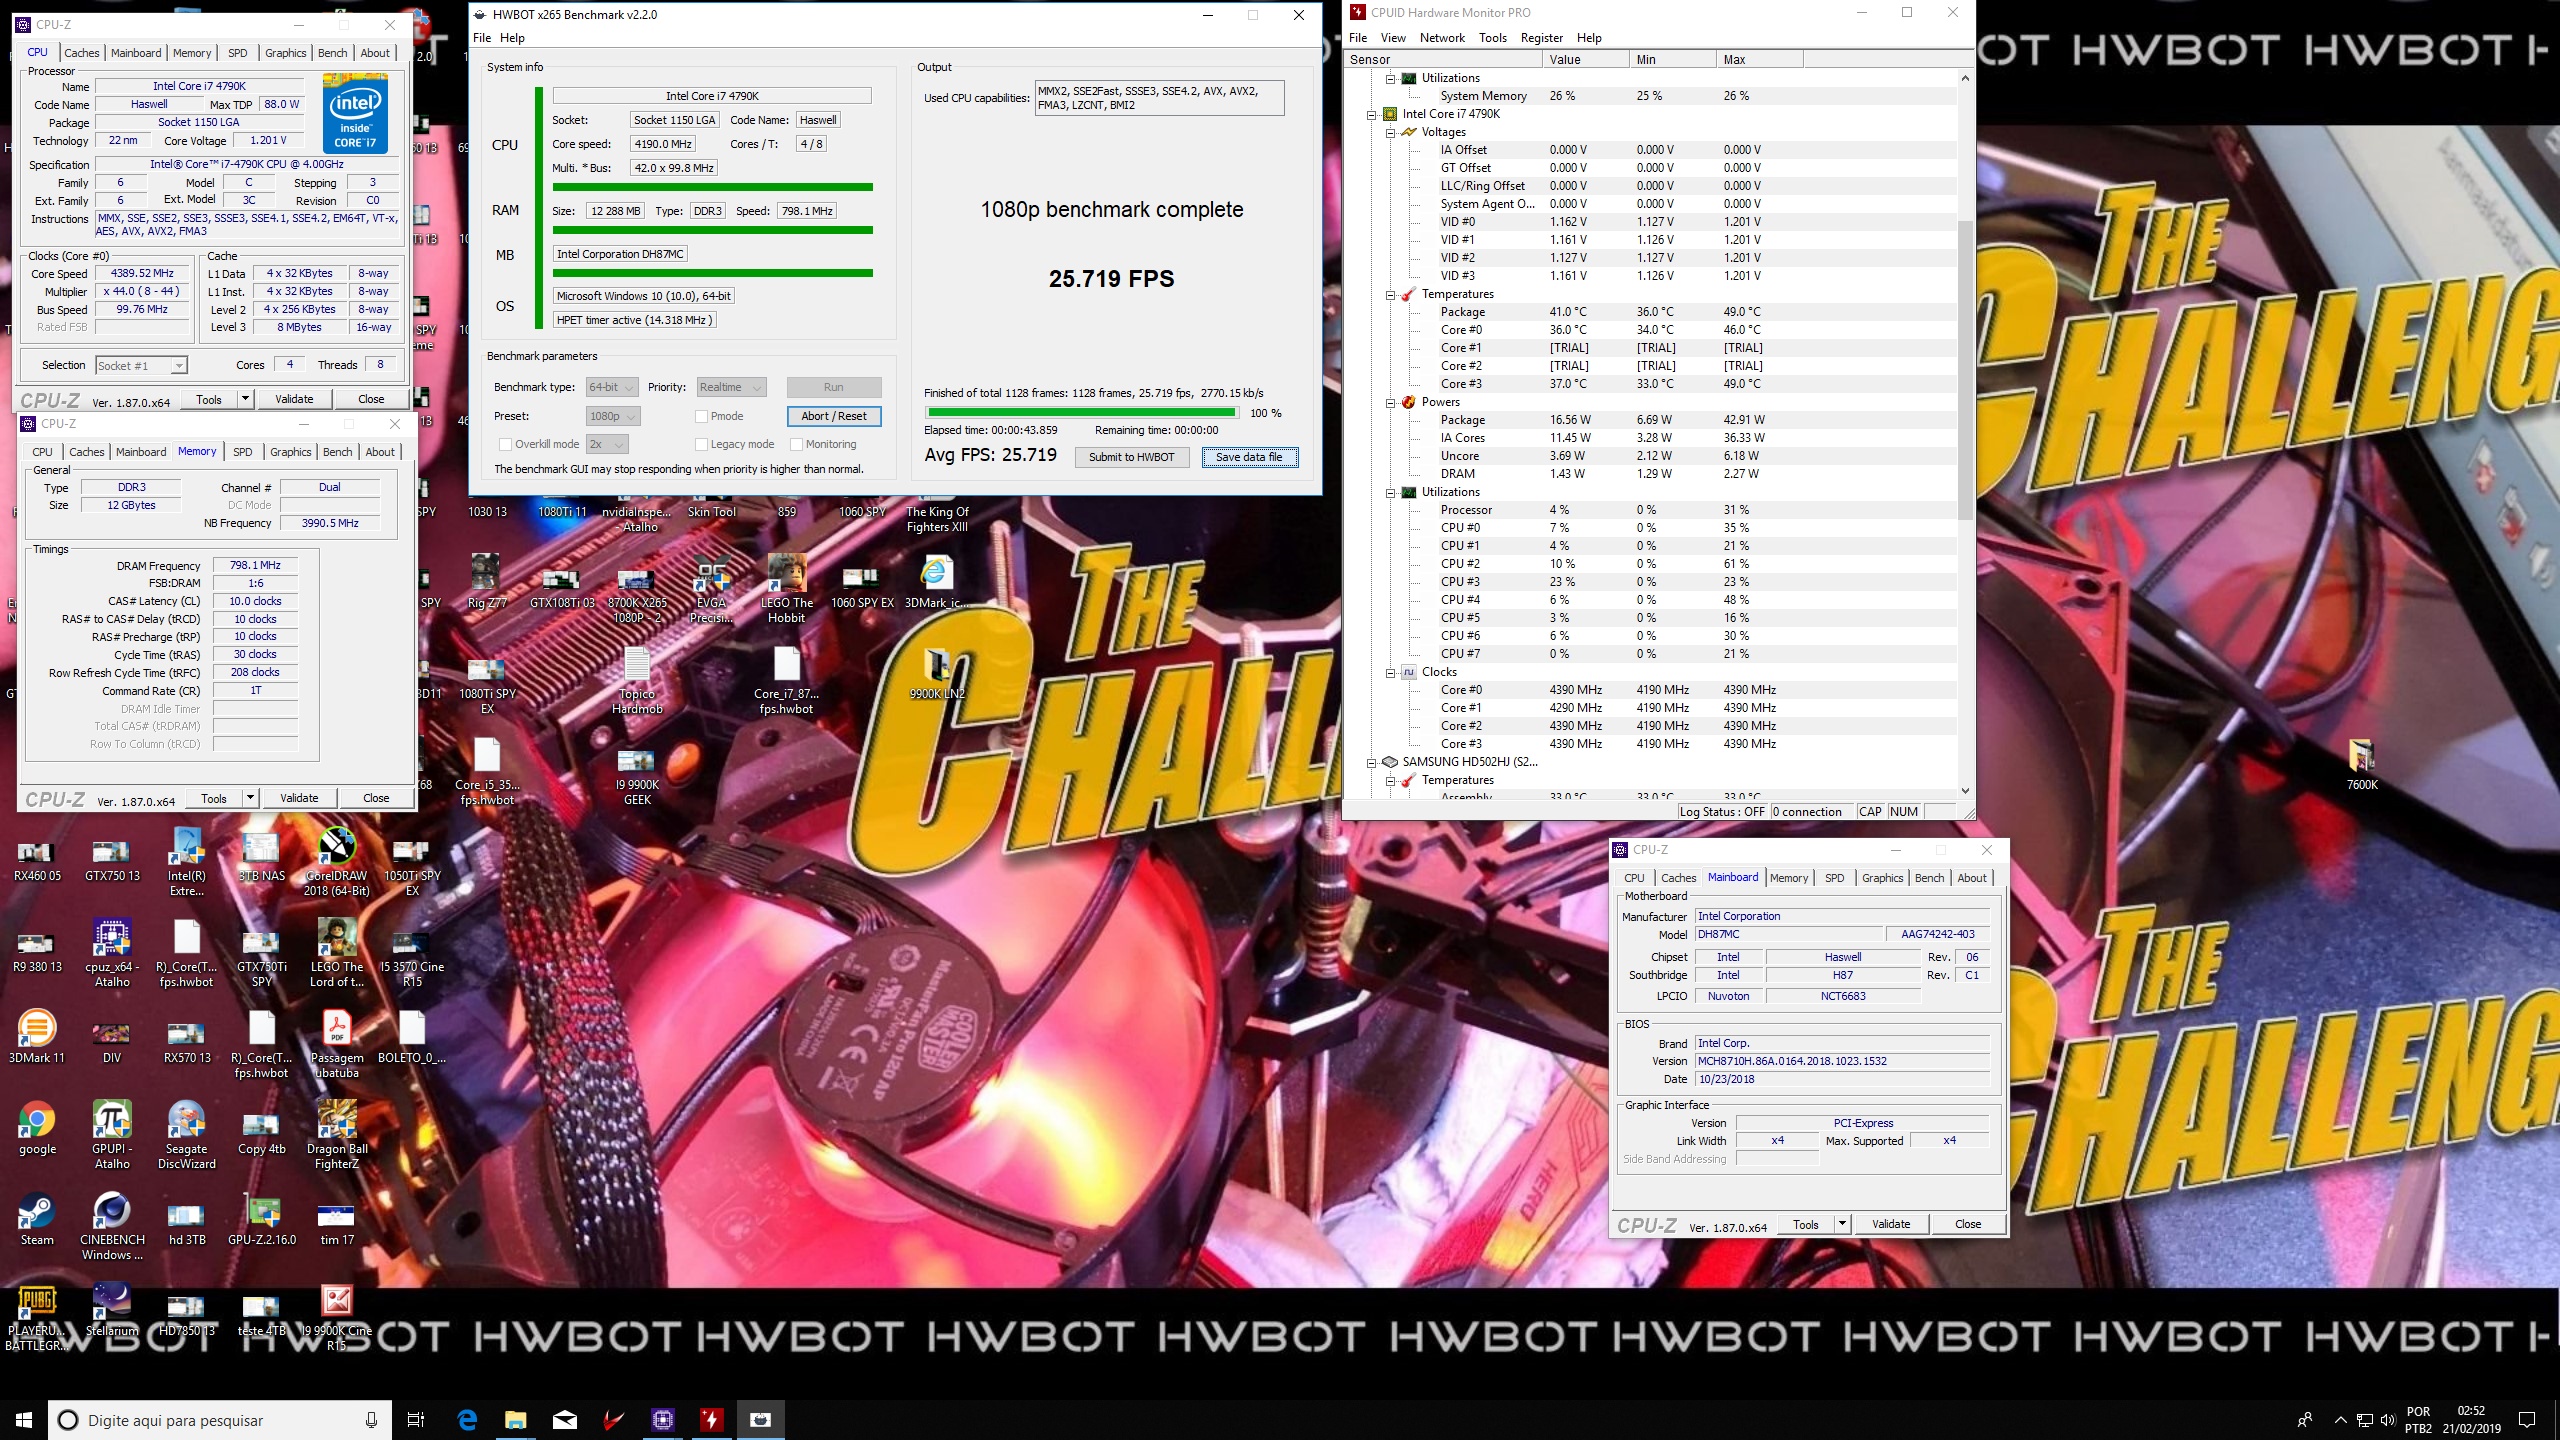The height and width of the screenshot is (1440, 2560).
Task: Open the Steam desktop shortcut
Action: pyautogui.click(x=37, y=1219)
